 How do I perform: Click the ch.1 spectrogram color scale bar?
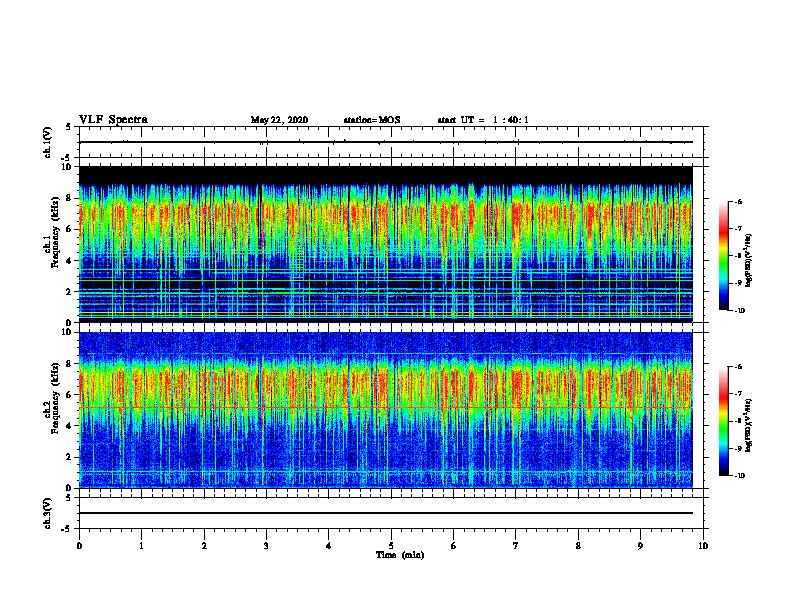click(724, 256)
